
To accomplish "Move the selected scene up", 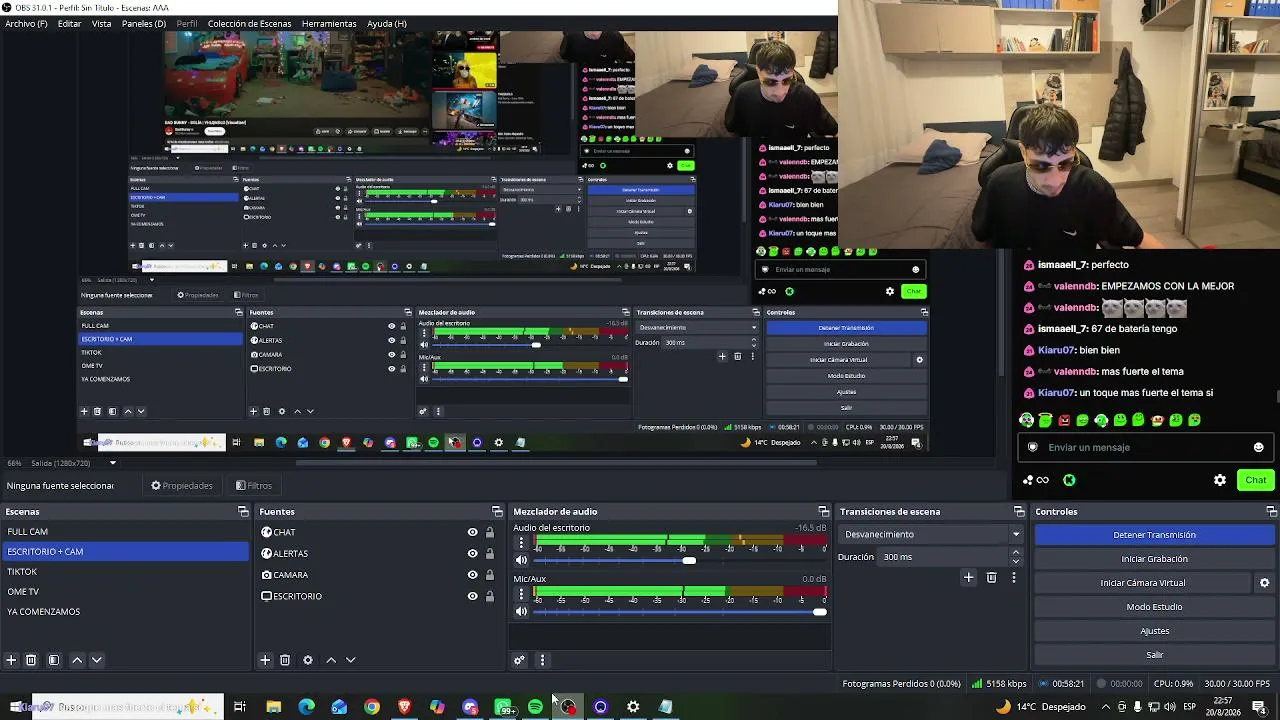I will coord(77,660).
